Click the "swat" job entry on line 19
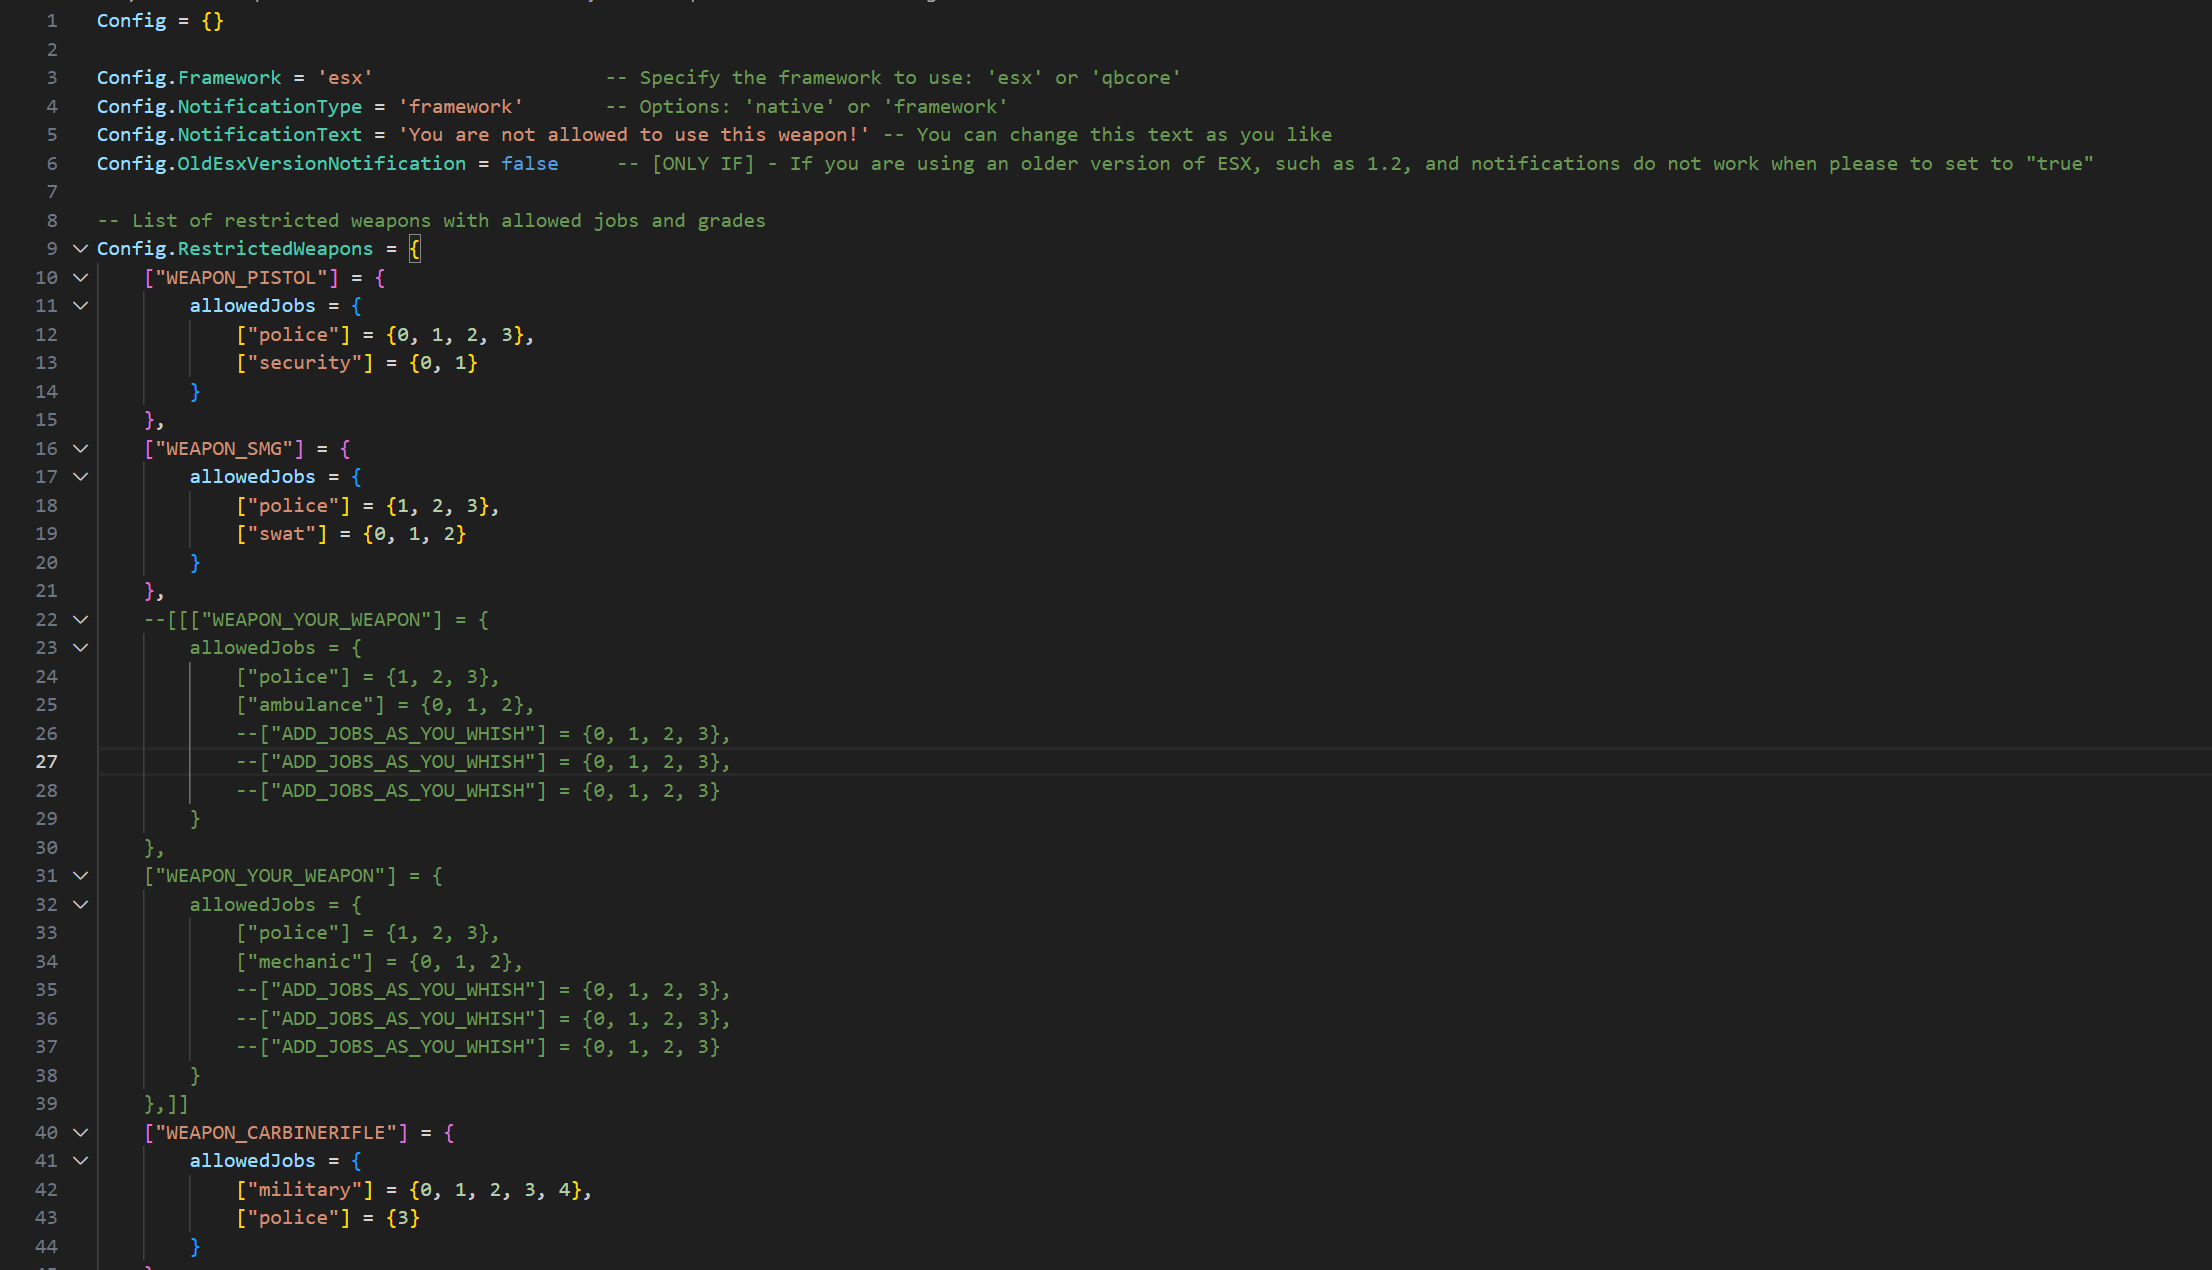2212x1270 pixels. pyautogui.click(x=281, y=534)
